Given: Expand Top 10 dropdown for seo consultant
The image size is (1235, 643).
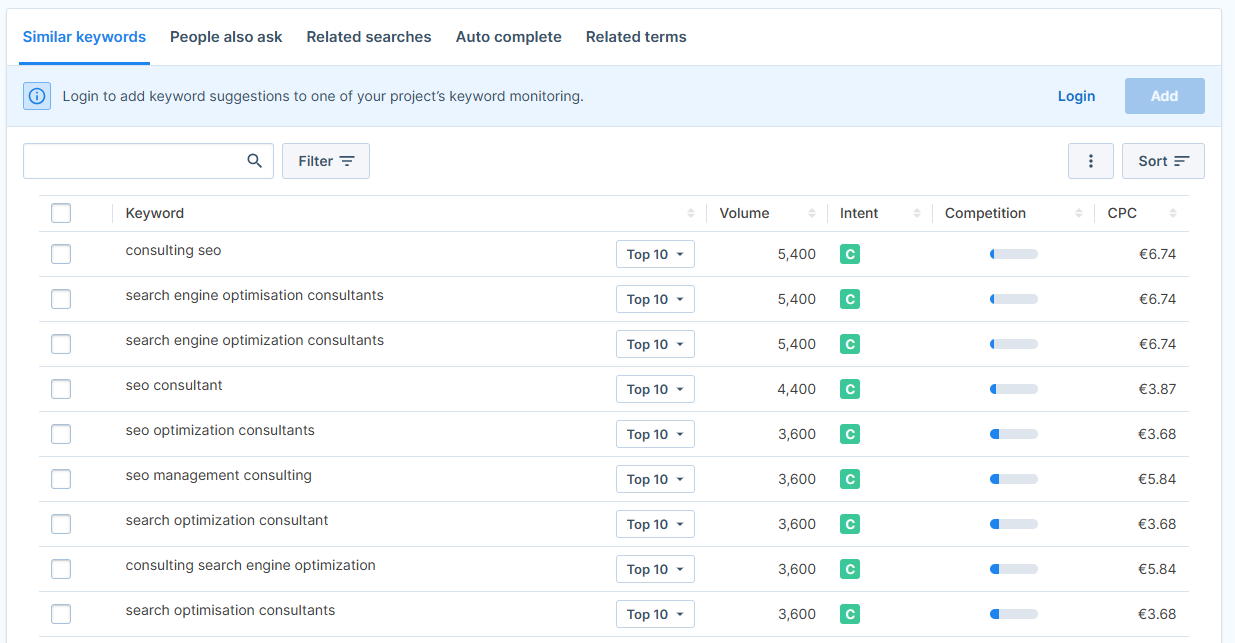Looking at the screenshot, I should [655, 389].
